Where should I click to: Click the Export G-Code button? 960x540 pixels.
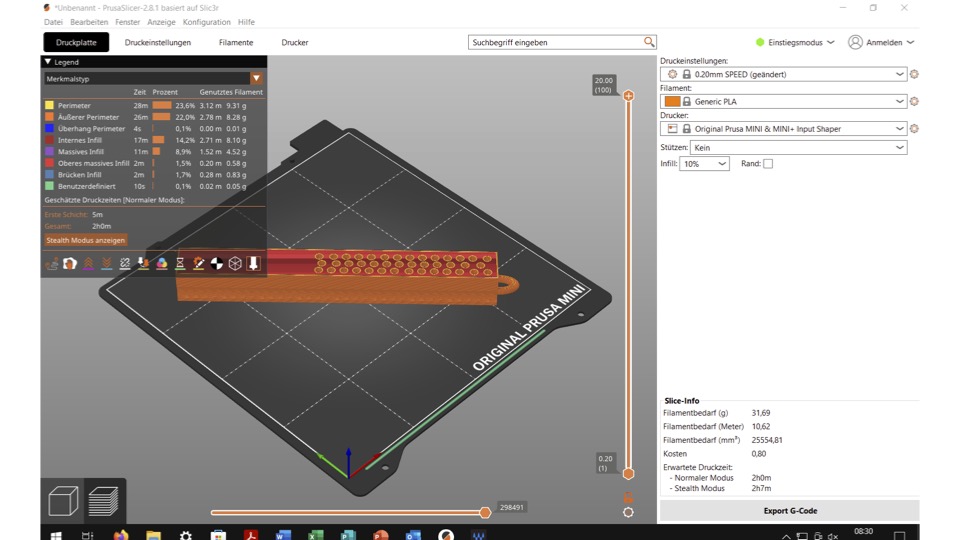789,511
